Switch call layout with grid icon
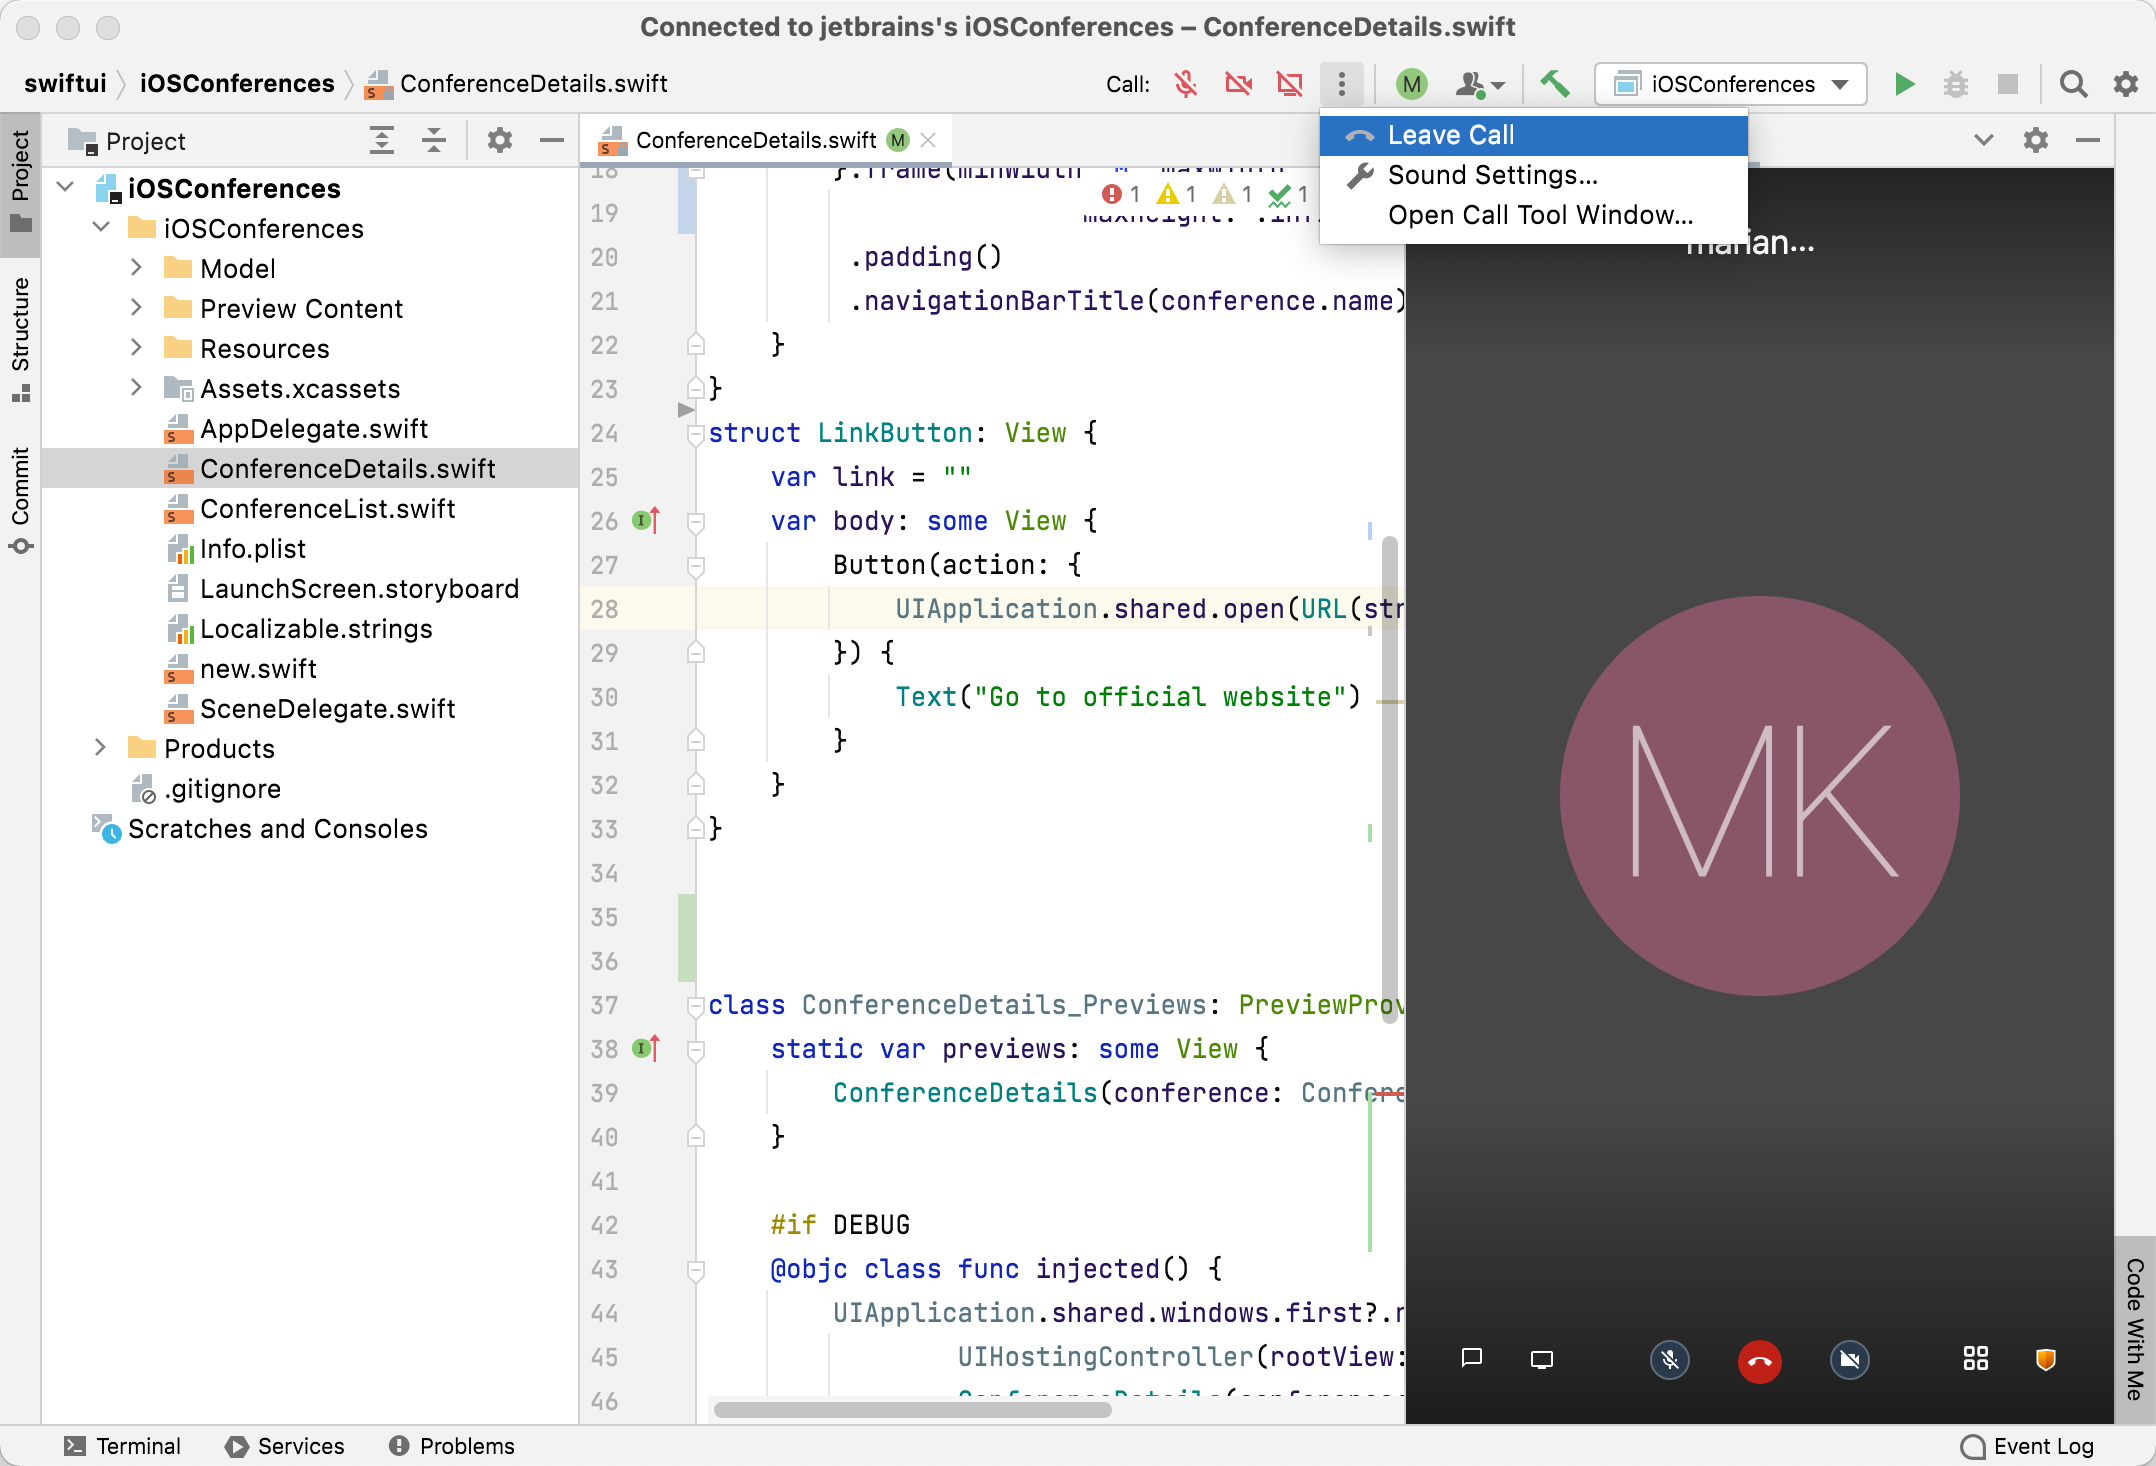Image resolution: width=2156 pixels, height=1466 pixels. click(x=1975, y=1359)
